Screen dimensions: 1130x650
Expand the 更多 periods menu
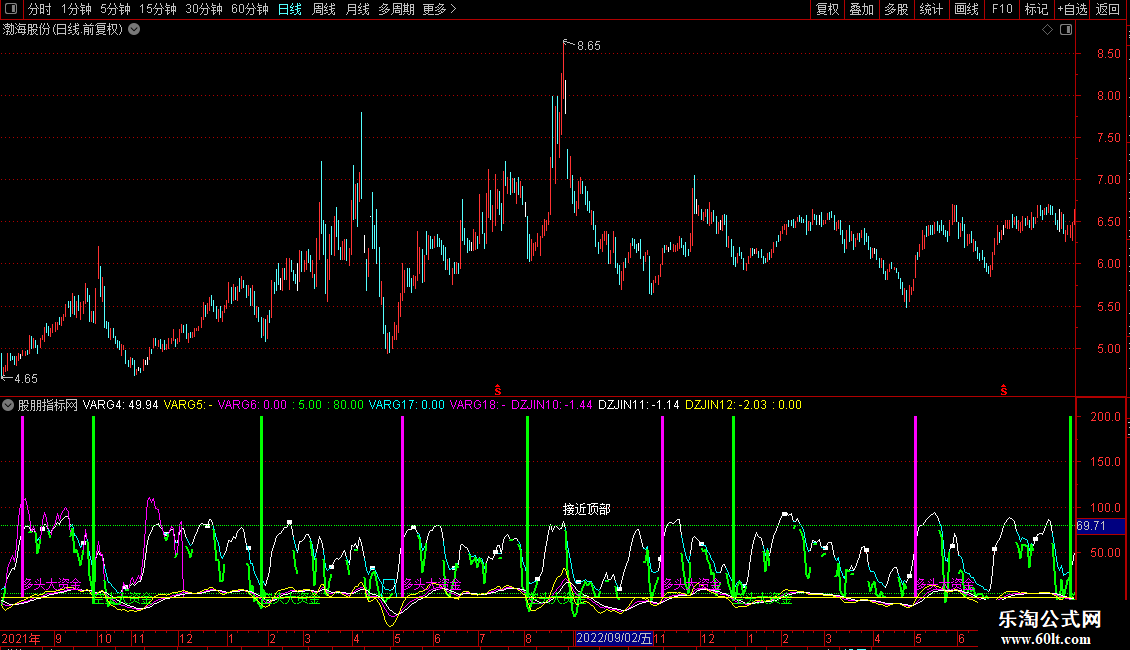pyautogui.click(x=439, y=10)
